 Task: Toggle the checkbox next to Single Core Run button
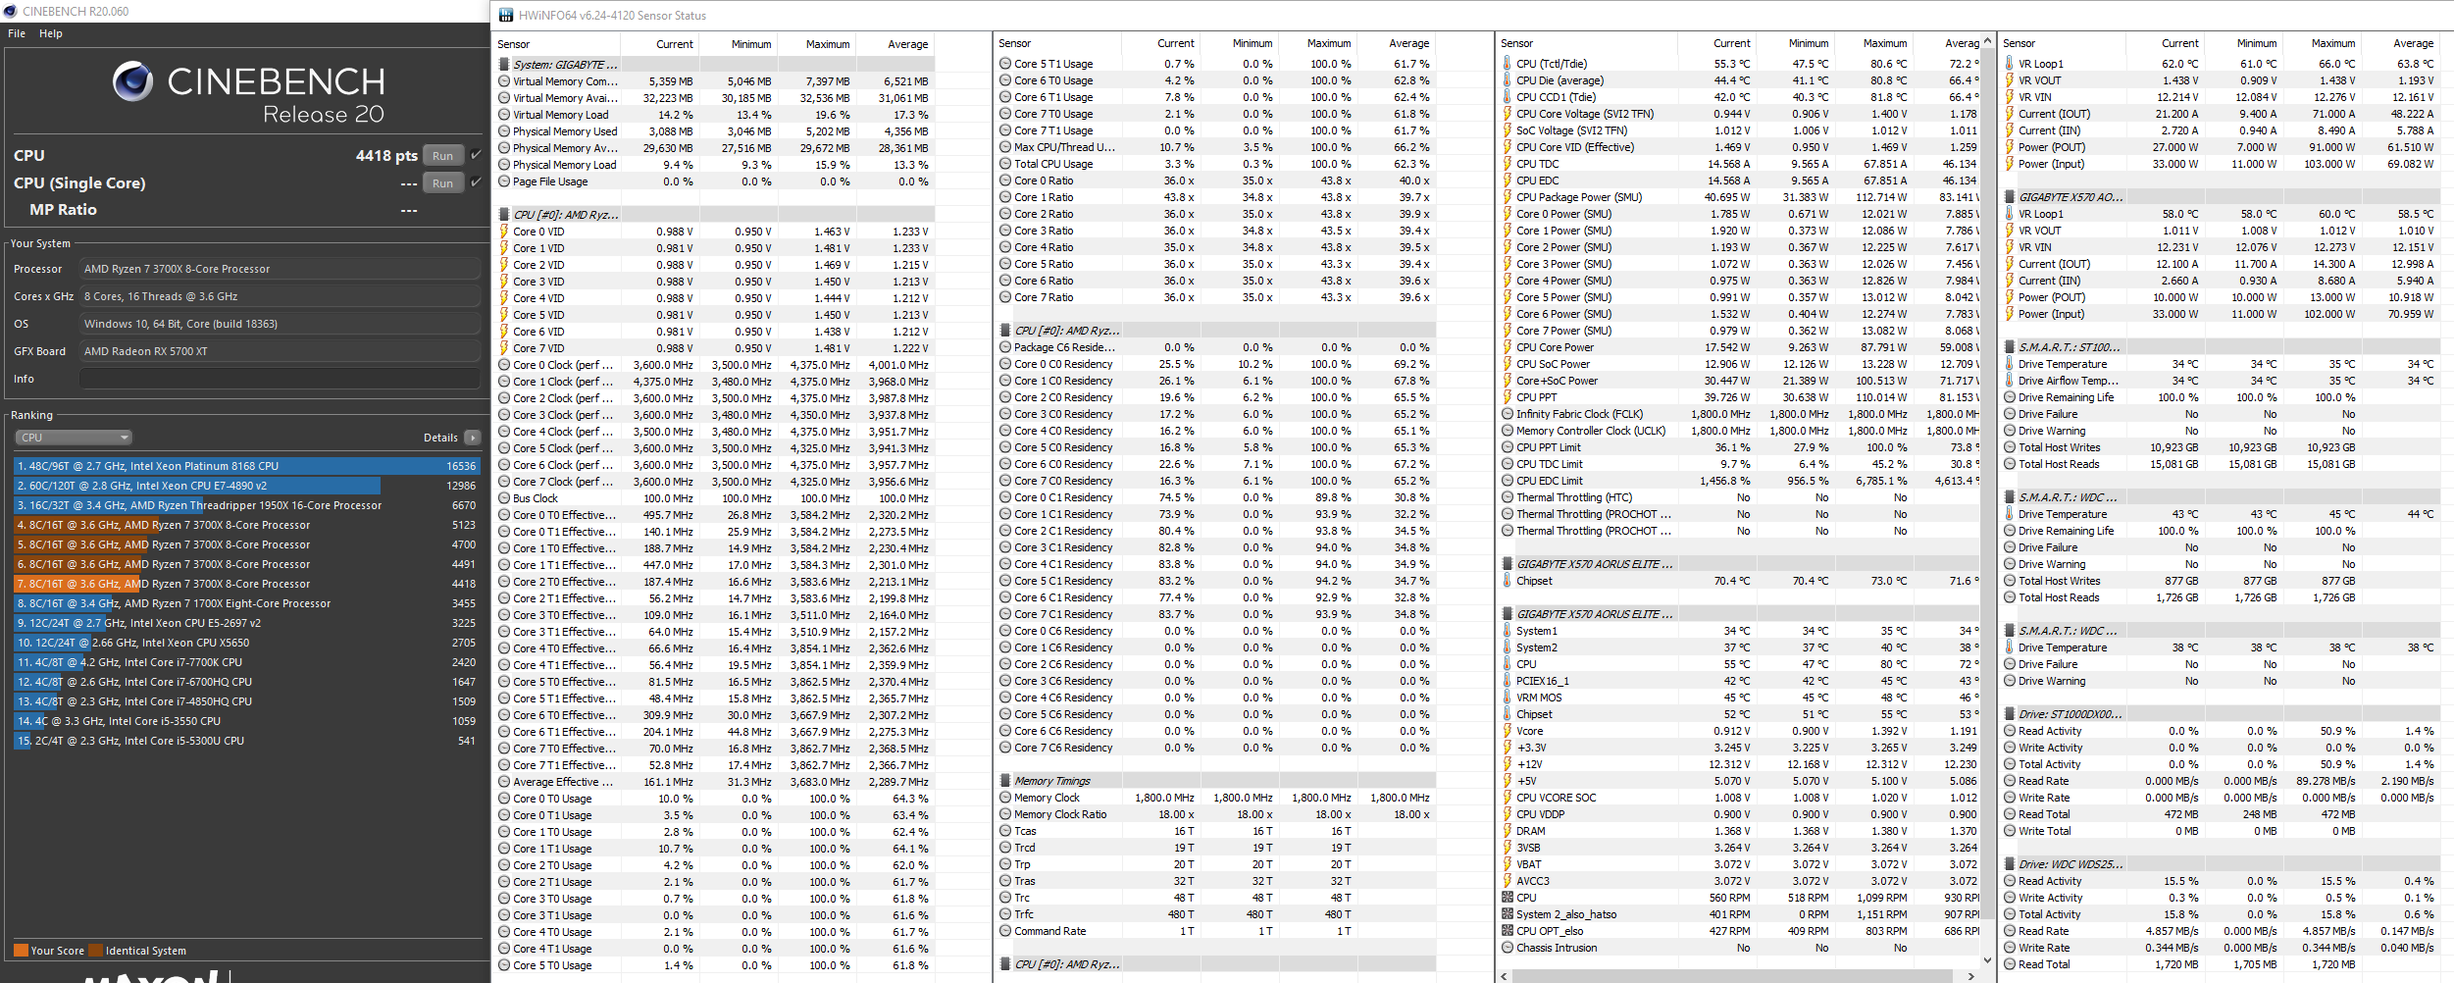coord(476,183)
